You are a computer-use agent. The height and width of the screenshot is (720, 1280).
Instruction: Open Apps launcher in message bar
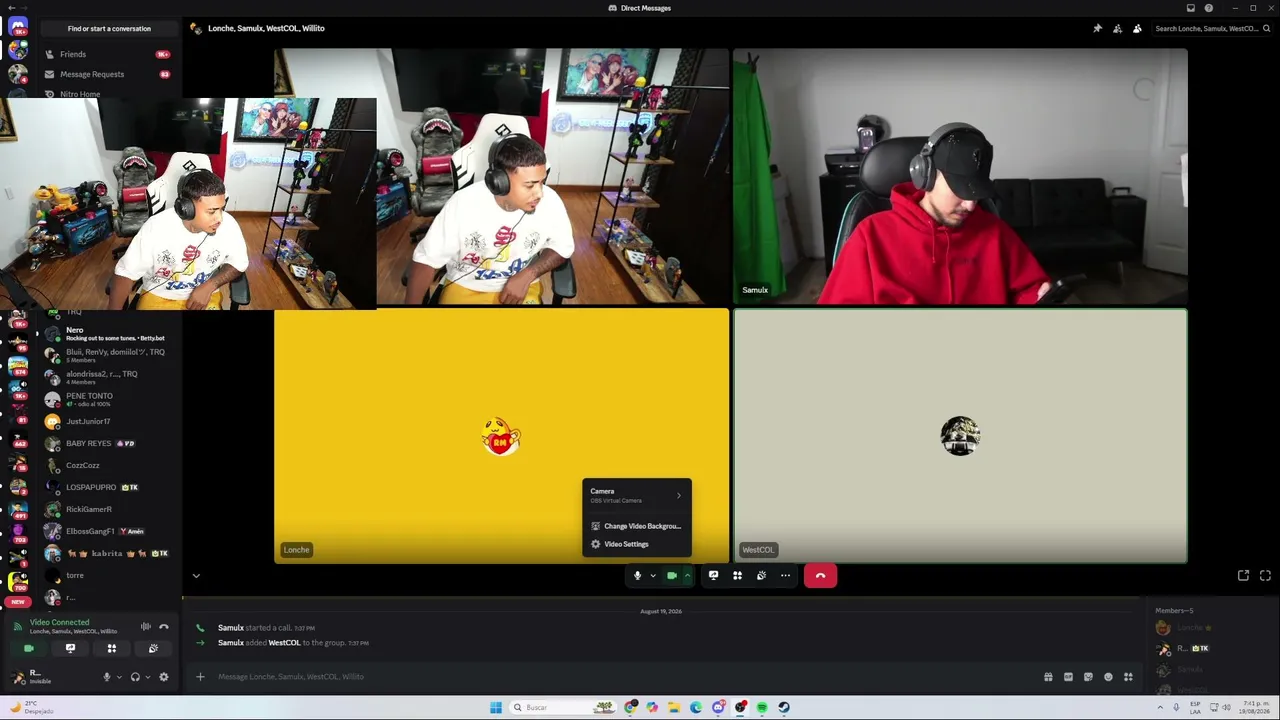1128,677
